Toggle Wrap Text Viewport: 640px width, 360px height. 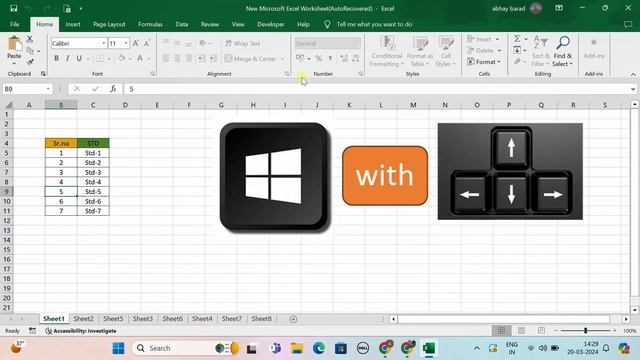[242, 43]
